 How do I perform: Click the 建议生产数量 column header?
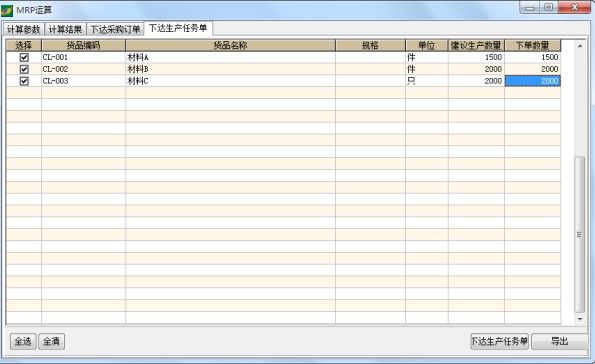click(476, 46)
